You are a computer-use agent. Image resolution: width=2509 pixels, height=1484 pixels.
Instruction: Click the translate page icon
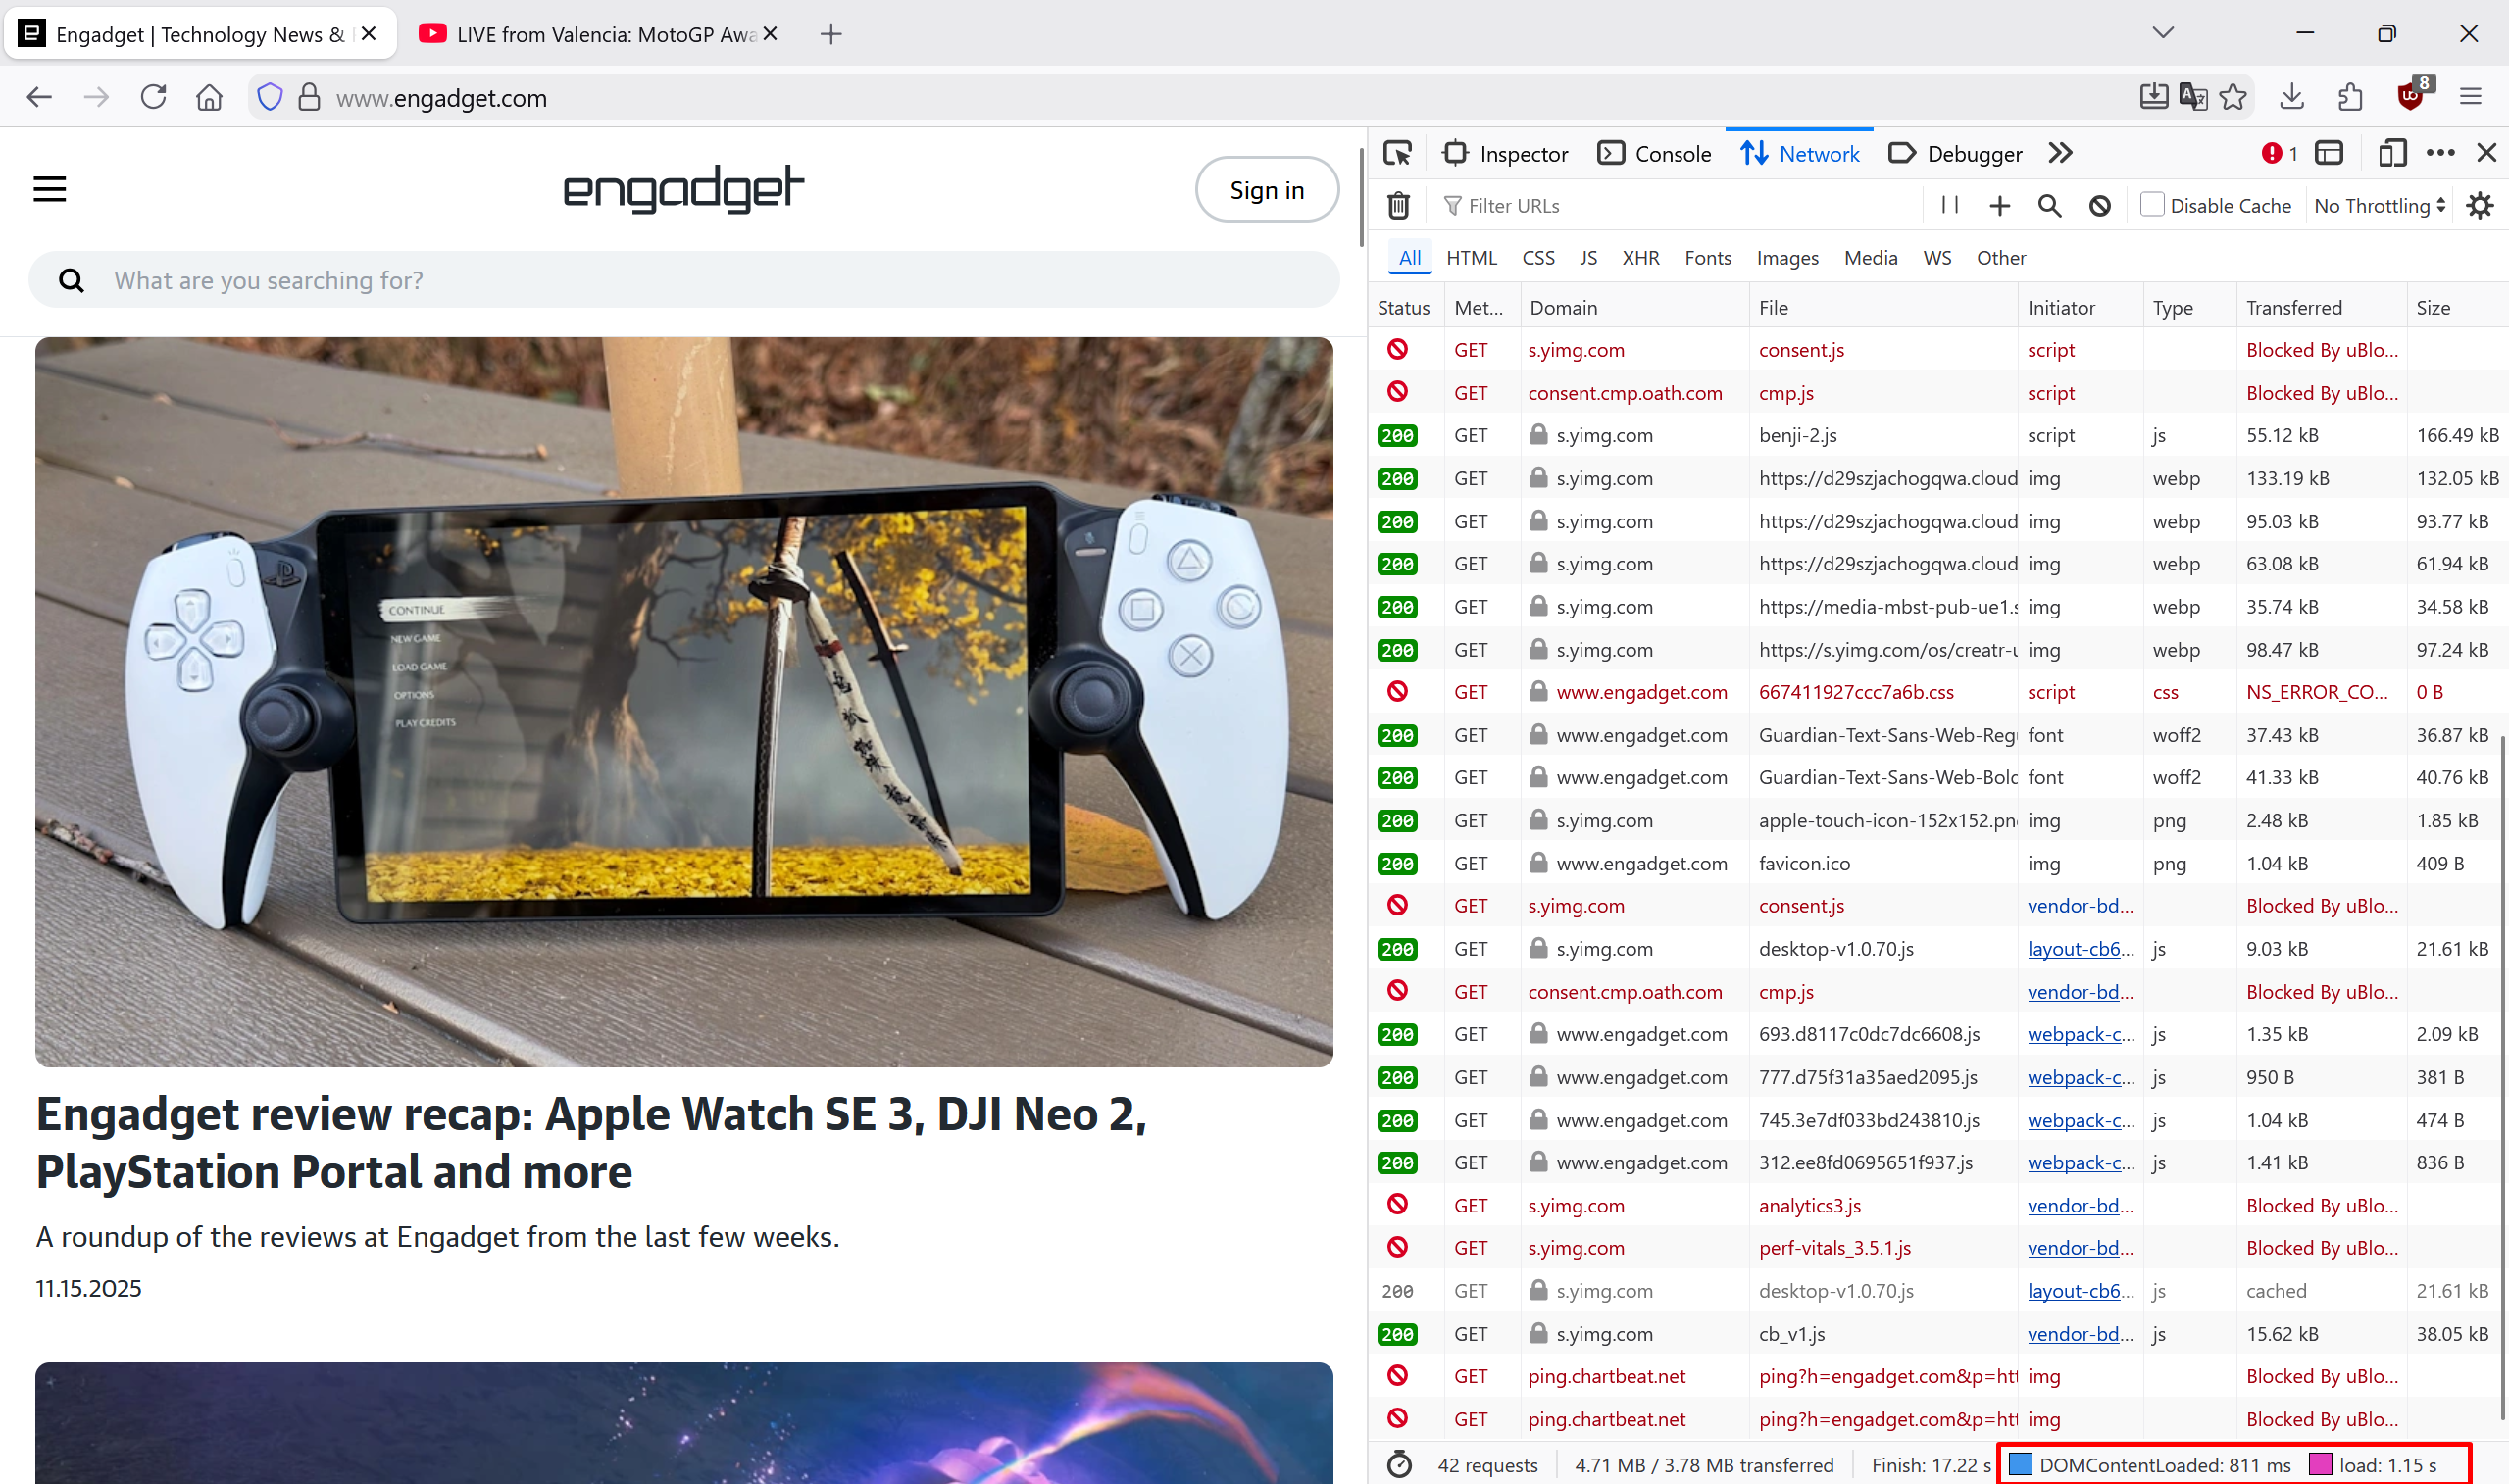(x=2193, y=97)
